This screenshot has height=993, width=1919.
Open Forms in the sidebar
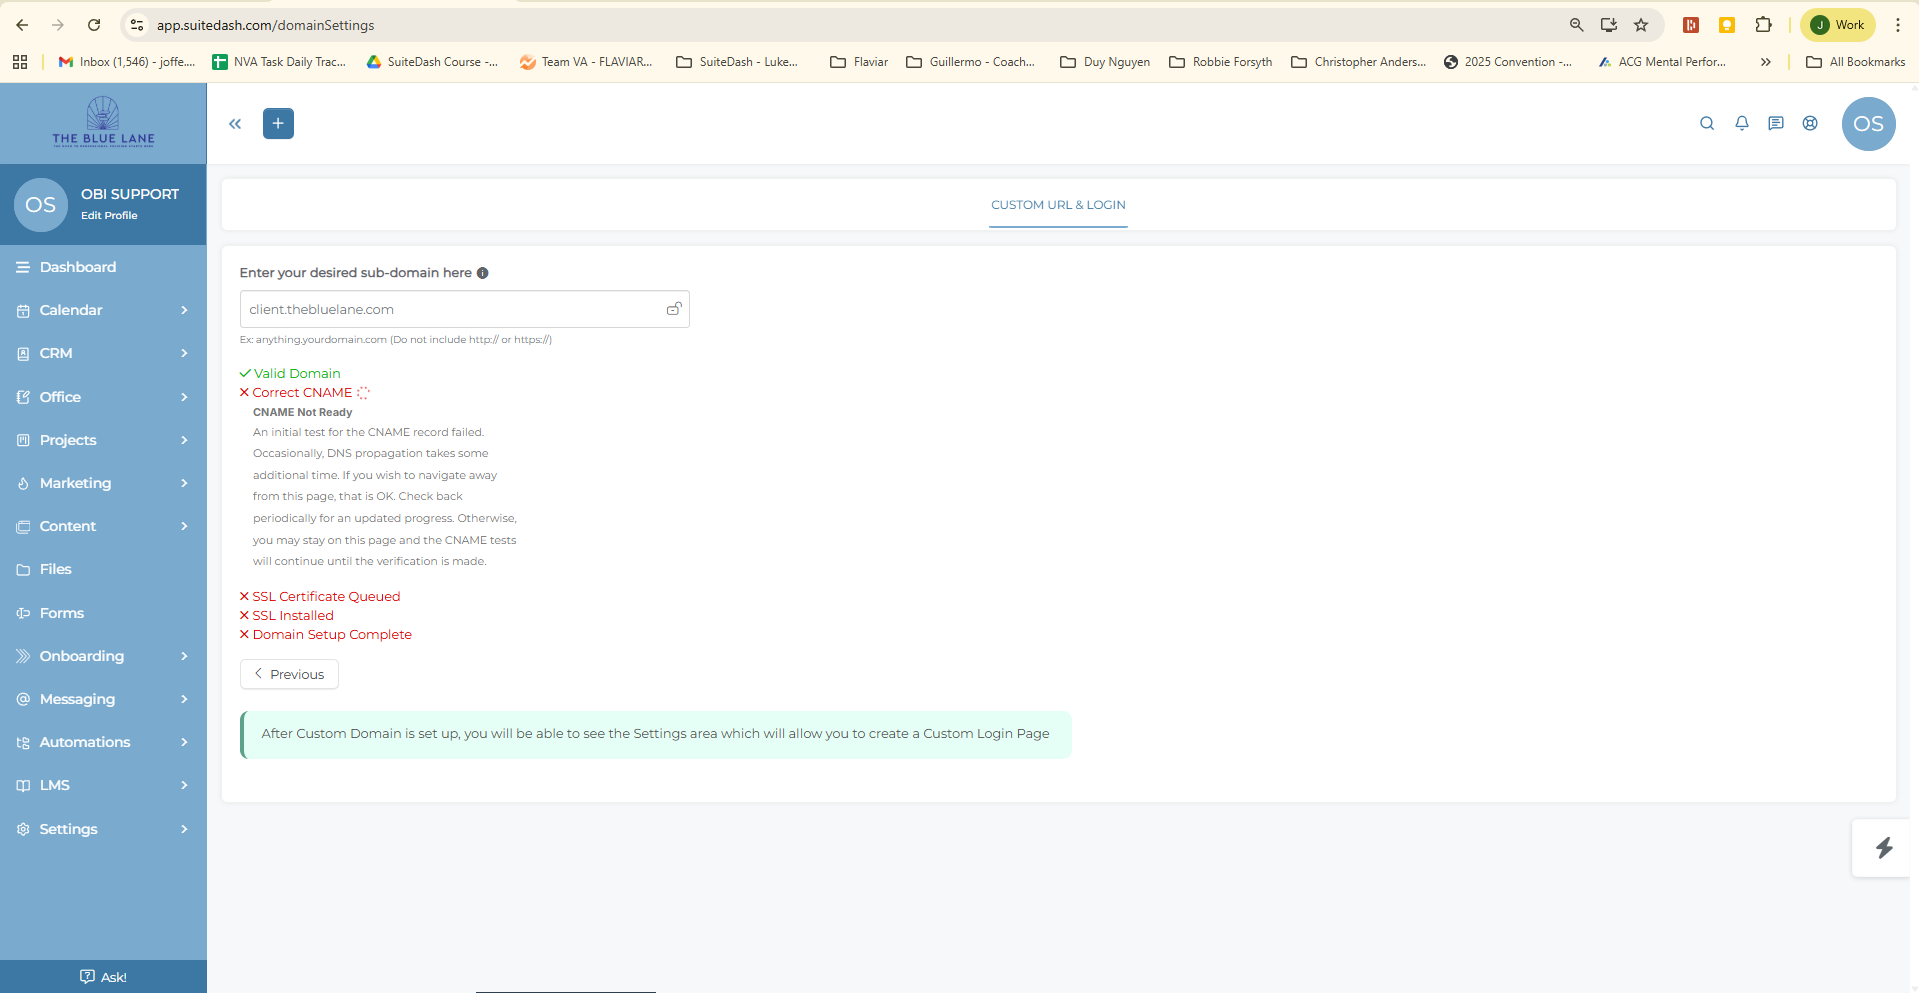pos(103,613)
